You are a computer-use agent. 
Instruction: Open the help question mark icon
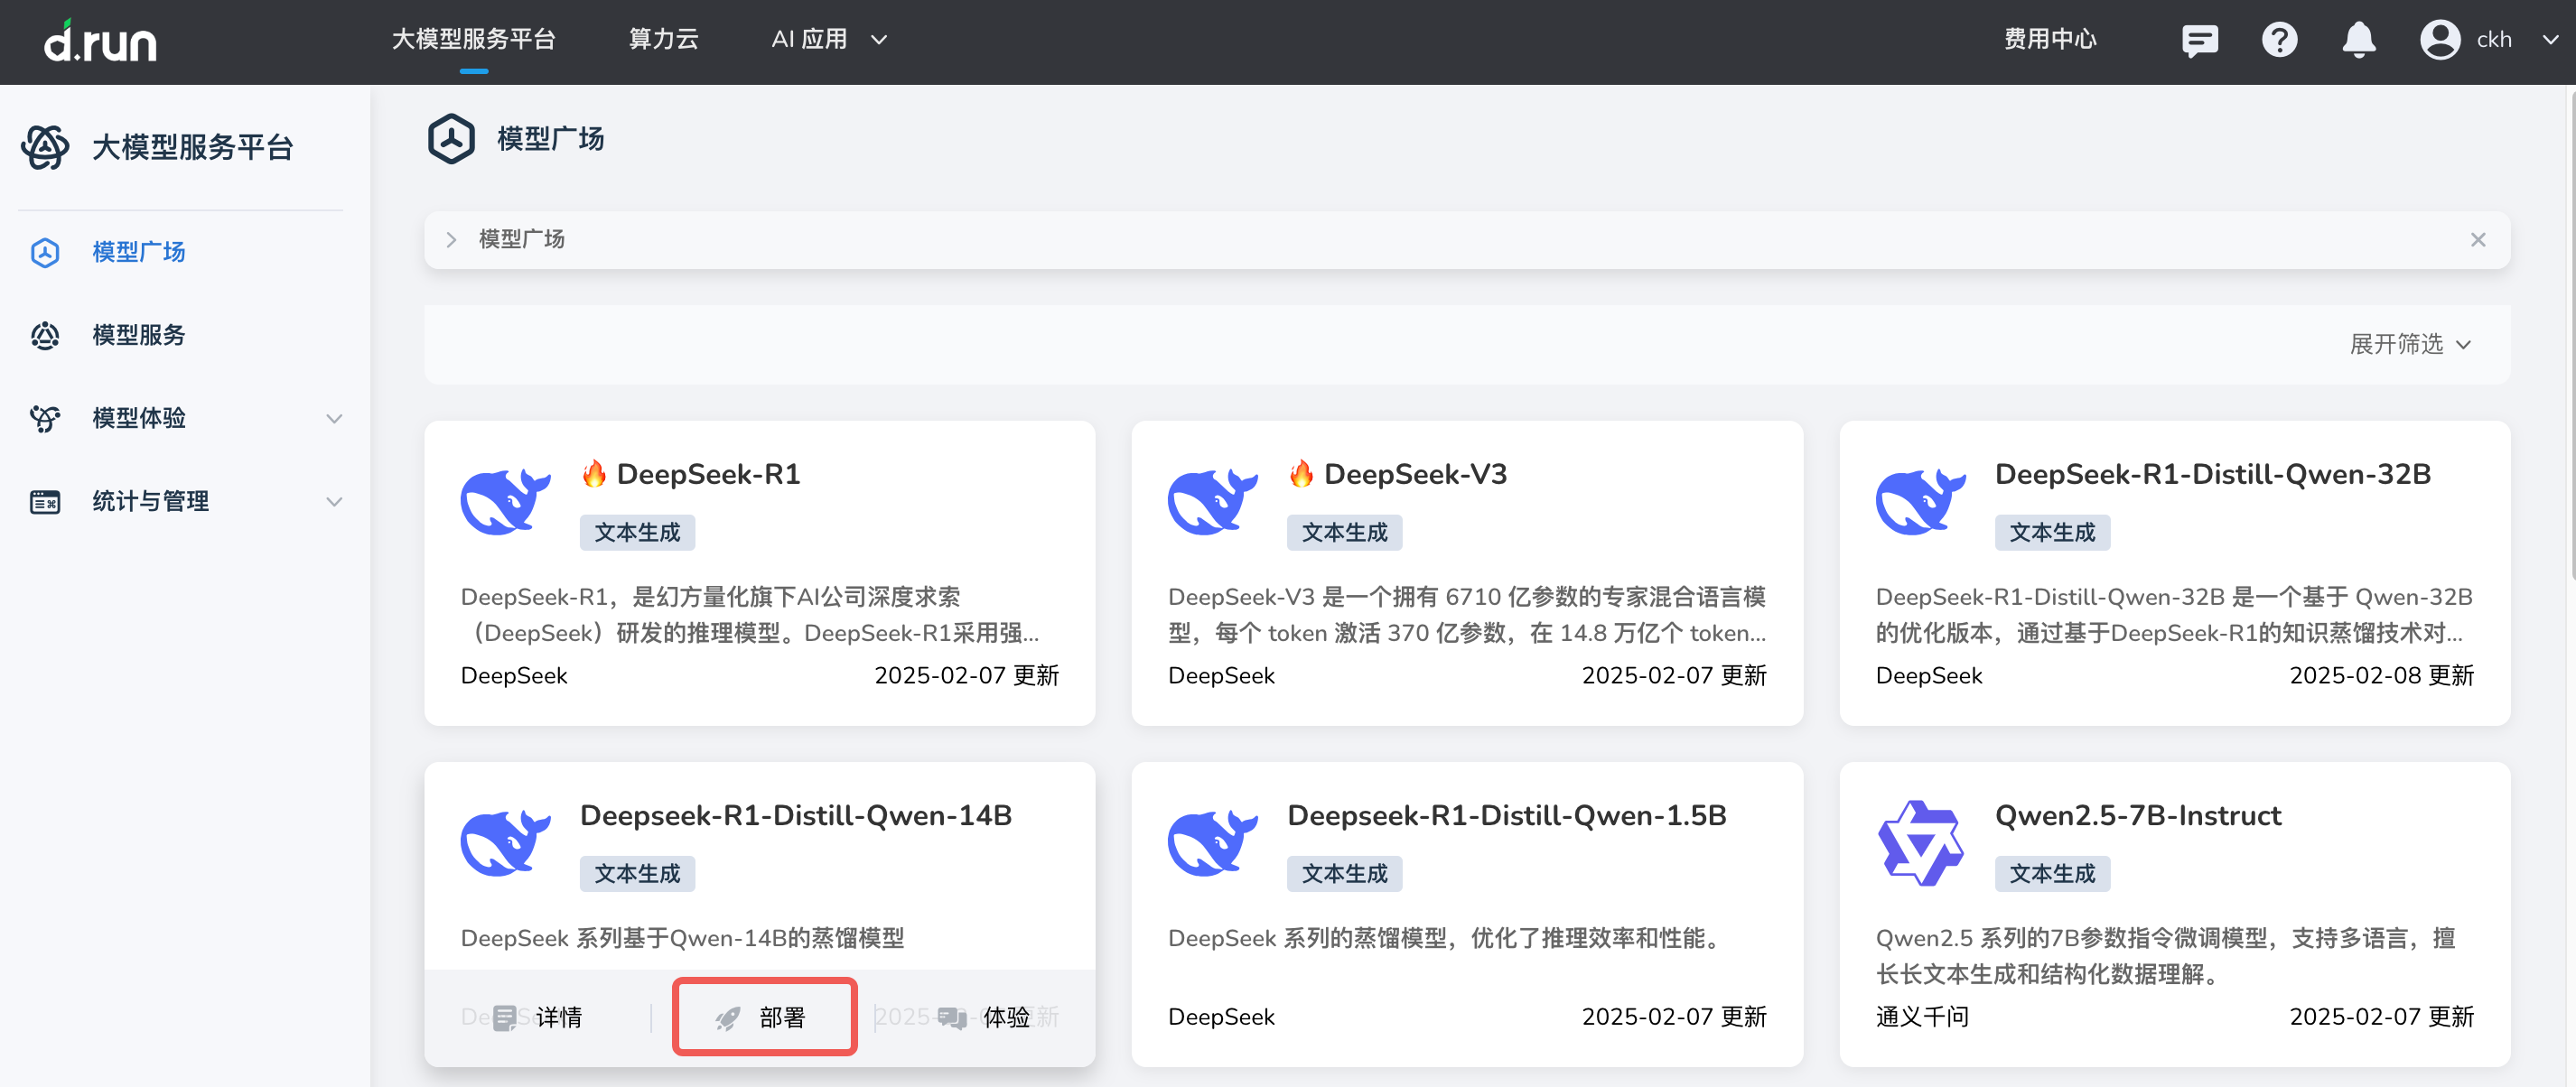tap(2279, 40)
